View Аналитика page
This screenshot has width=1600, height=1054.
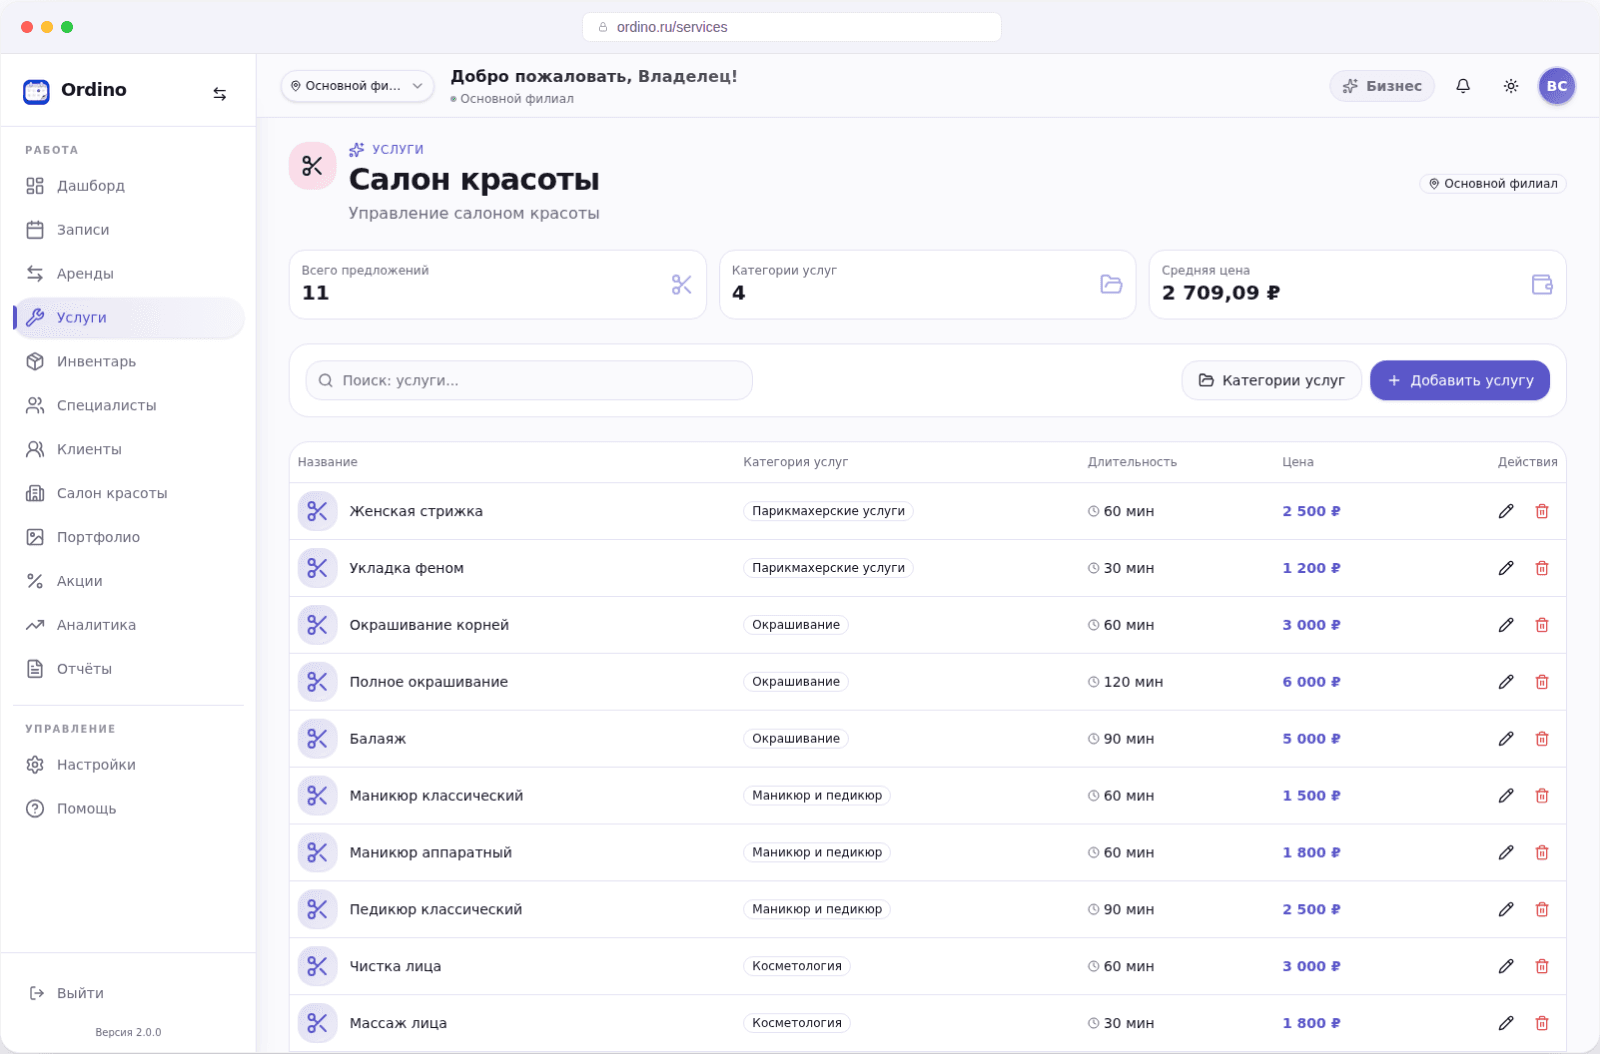[129, 626]
